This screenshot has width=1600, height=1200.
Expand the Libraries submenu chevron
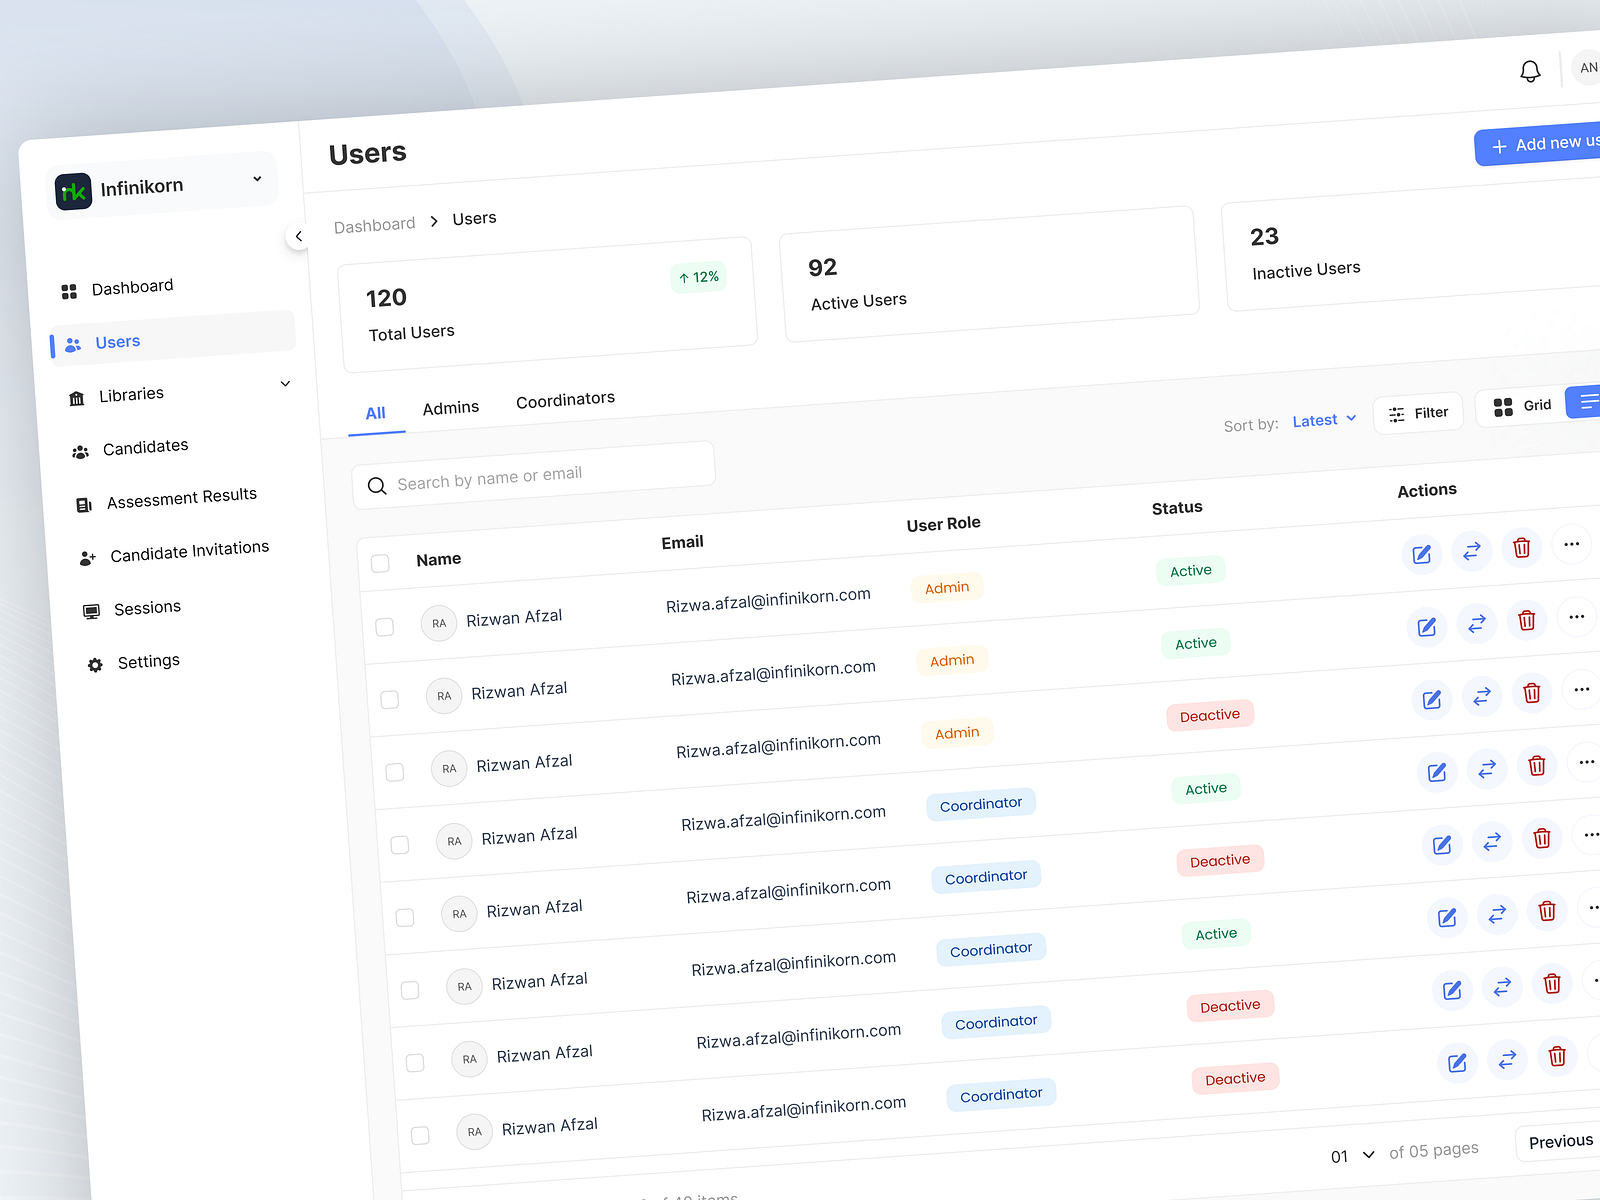point(285,384)
